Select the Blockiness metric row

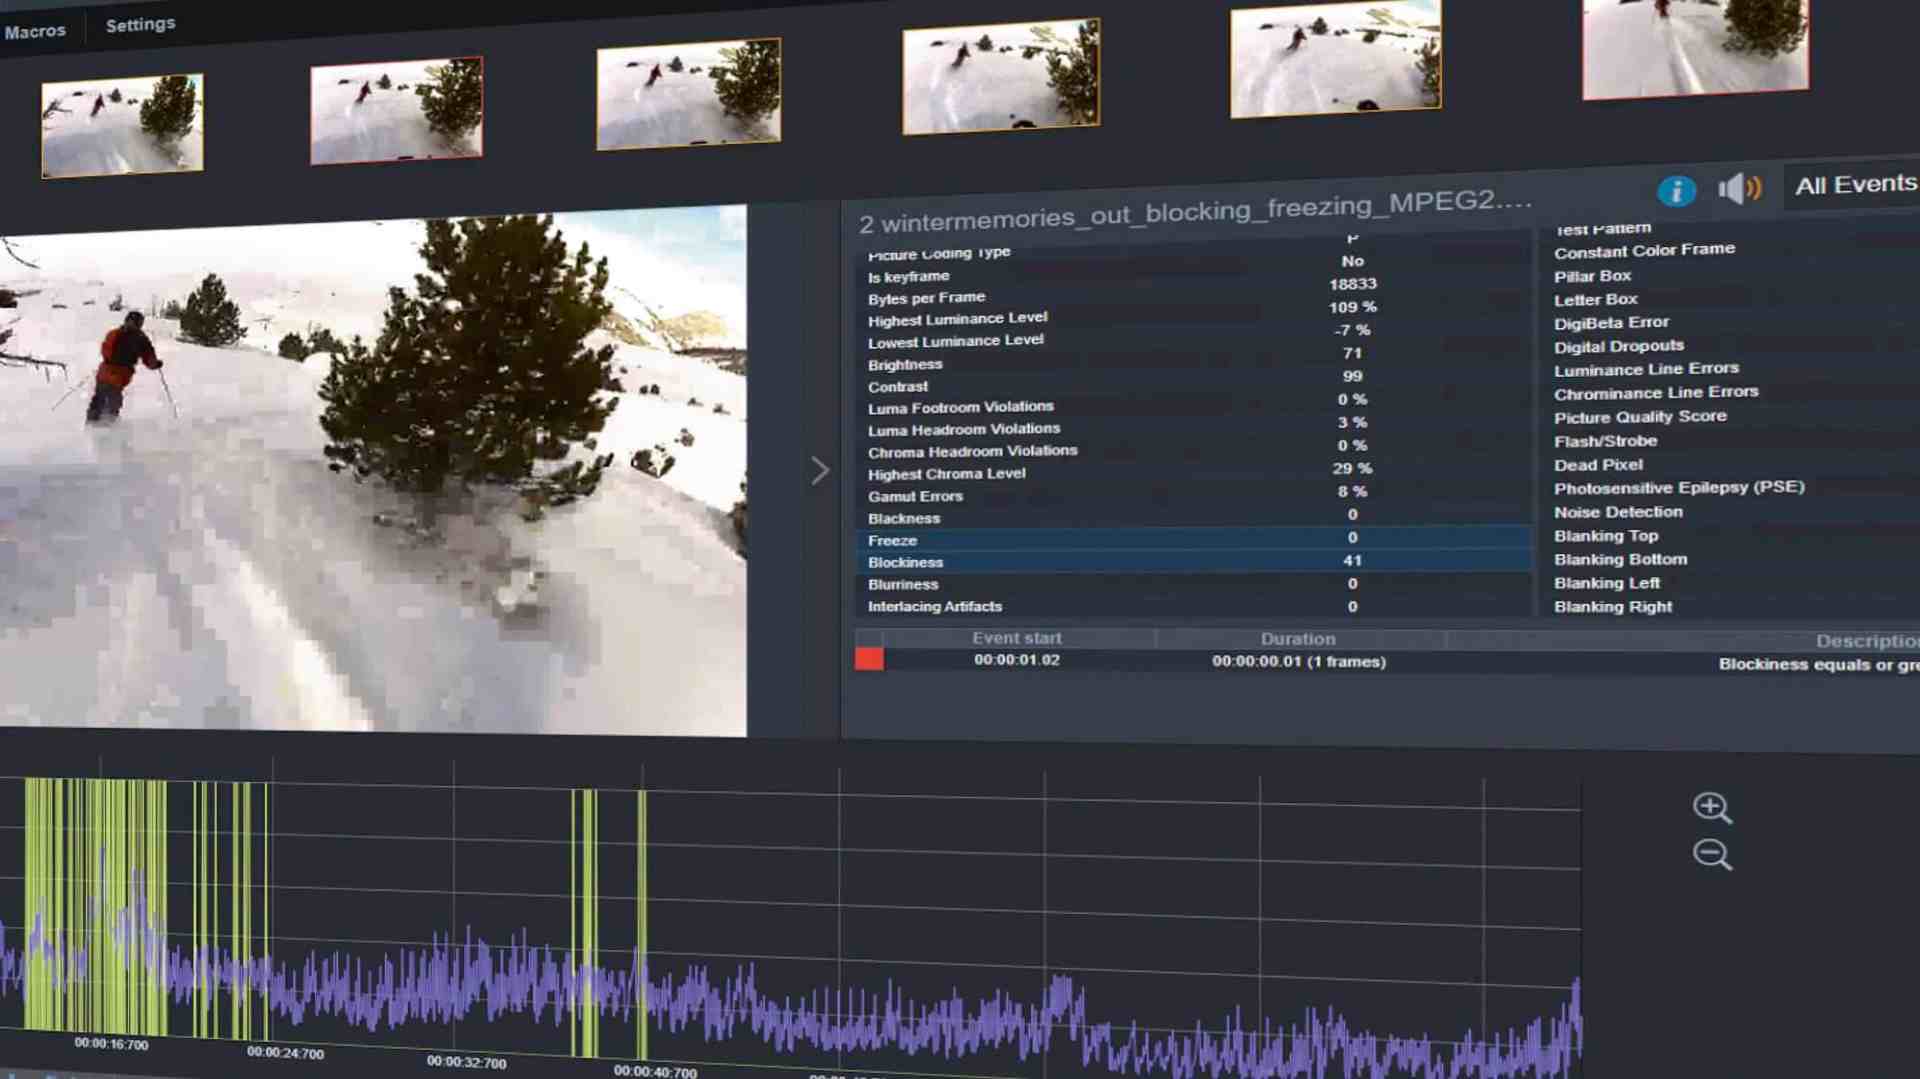1100,562
